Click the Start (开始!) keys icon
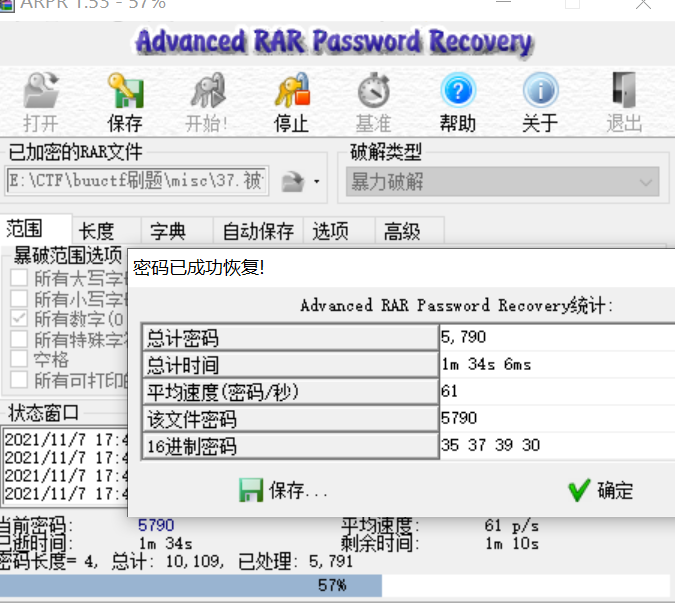 coord(208,90)
